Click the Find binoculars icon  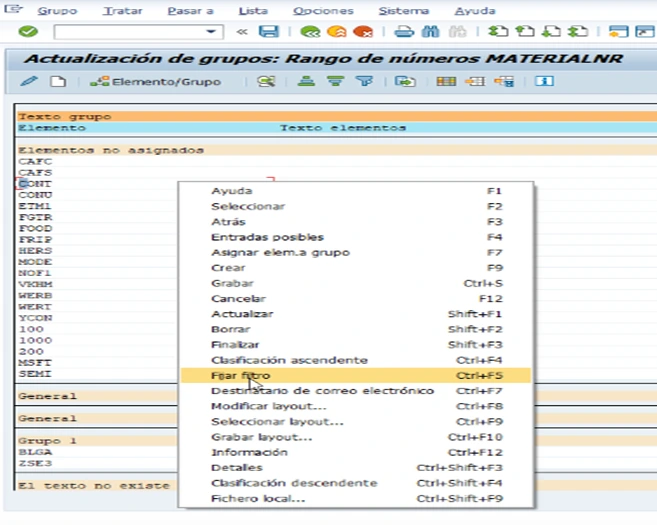click(x=430, y=31)
